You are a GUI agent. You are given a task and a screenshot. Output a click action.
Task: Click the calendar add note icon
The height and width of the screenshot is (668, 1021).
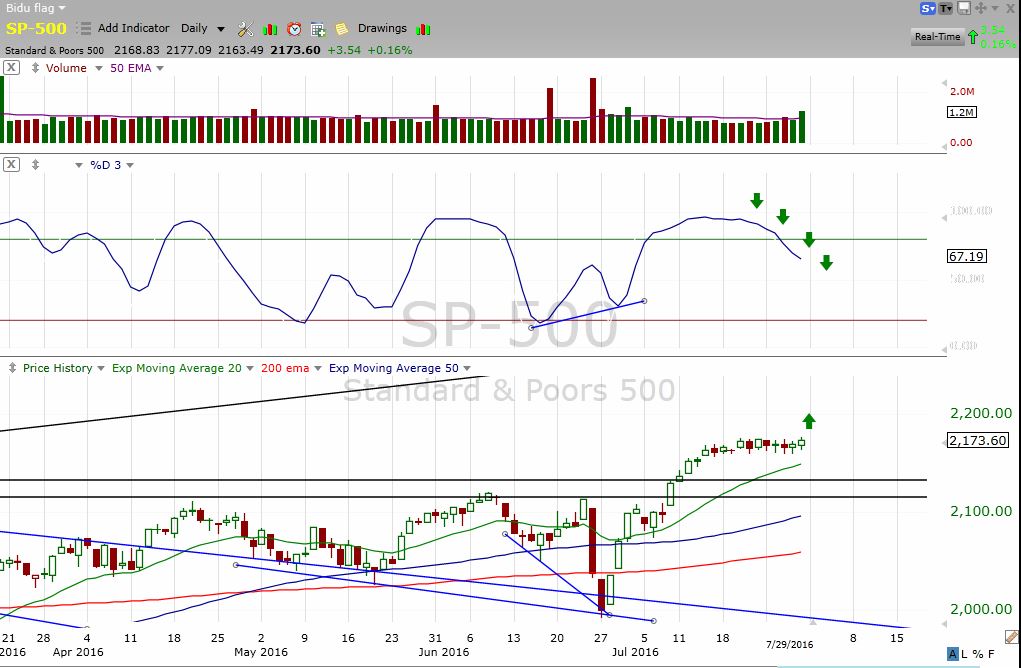318,29
